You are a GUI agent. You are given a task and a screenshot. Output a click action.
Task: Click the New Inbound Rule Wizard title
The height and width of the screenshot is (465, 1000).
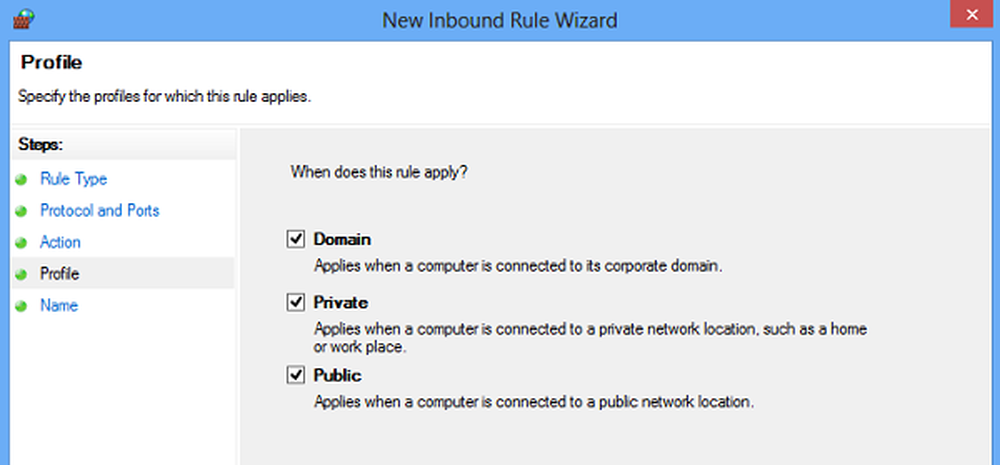click(499, 20)
